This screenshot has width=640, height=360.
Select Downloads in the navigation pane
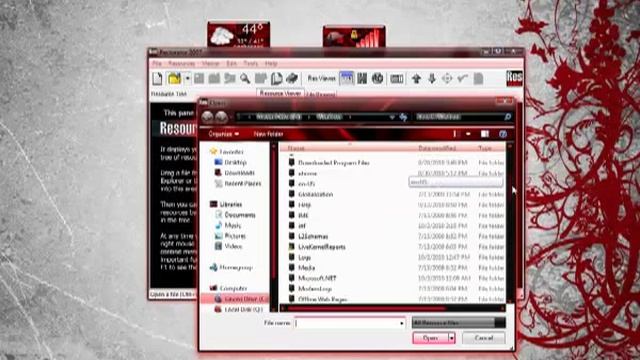pyautogui.click(x=240, y=173)
